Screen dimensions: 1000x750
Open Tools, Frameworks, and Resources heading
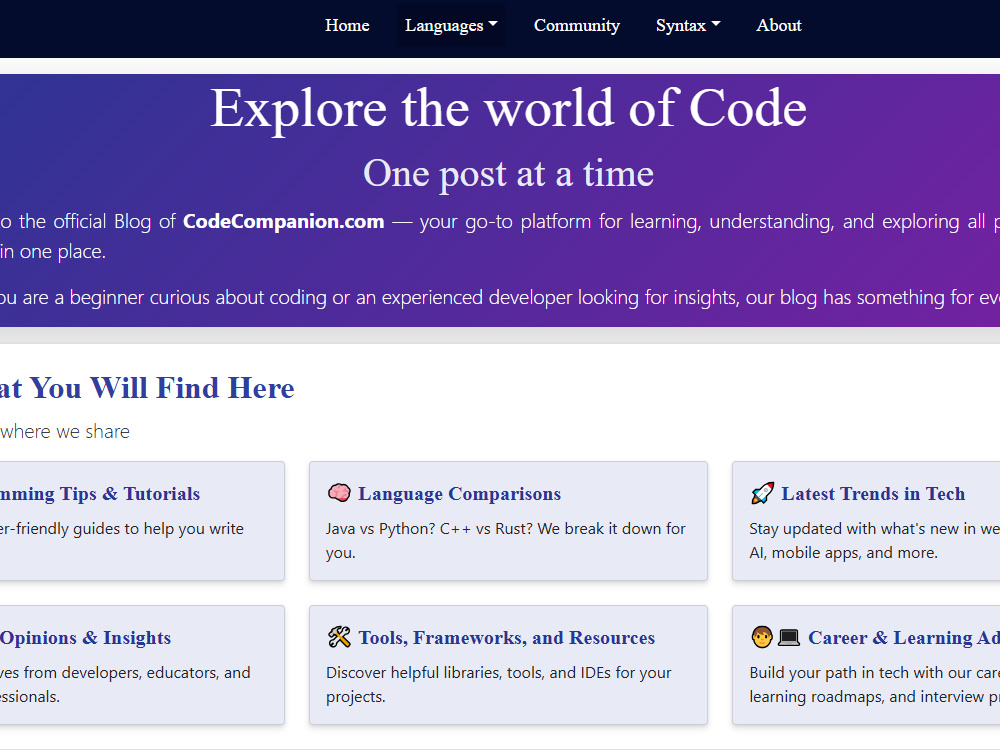pyautogui.click(x=506, y=638)
